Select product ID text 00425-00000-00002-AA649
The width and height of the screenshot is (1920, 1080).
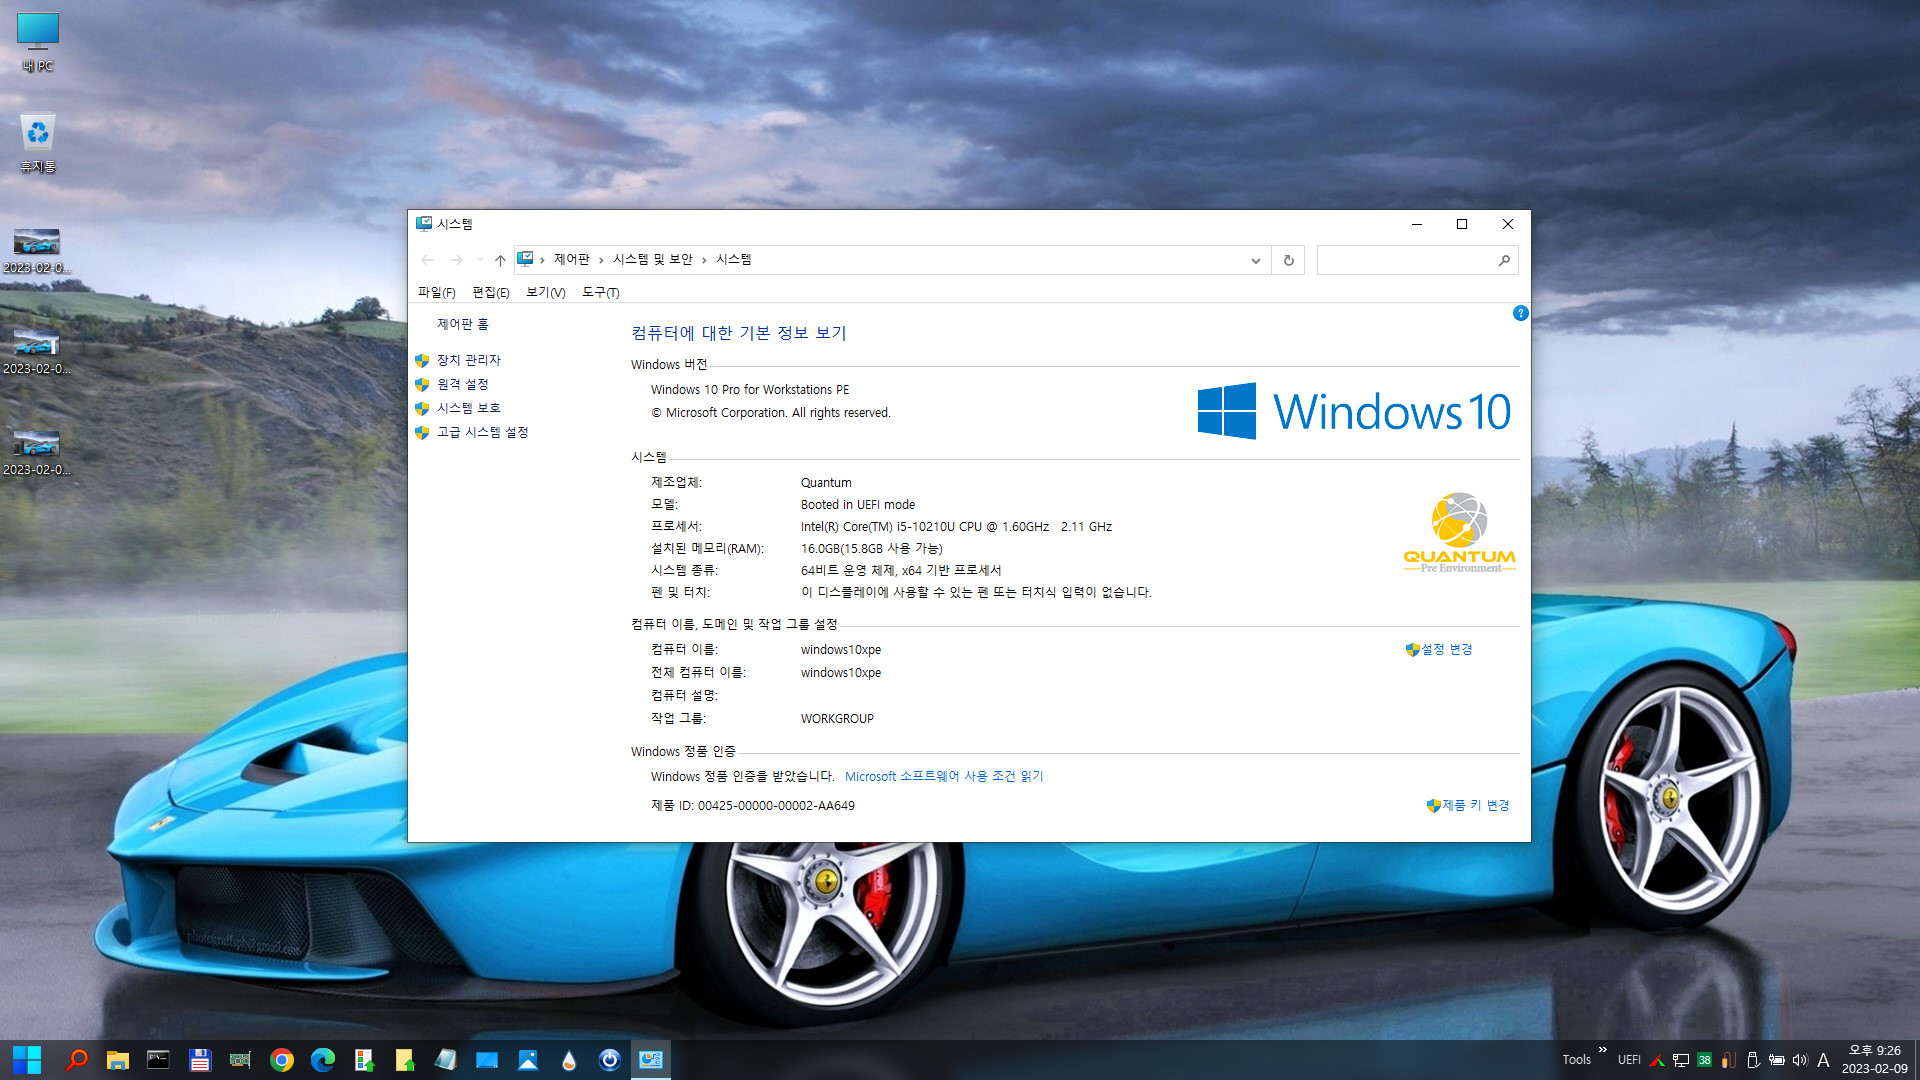[776, 805]
